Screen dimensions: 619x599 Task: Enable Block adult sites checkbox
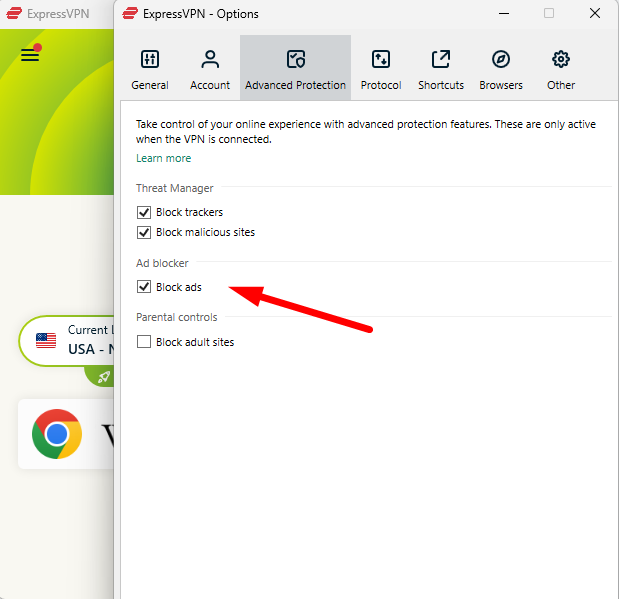pyautogui.click(x=144, y=342)
